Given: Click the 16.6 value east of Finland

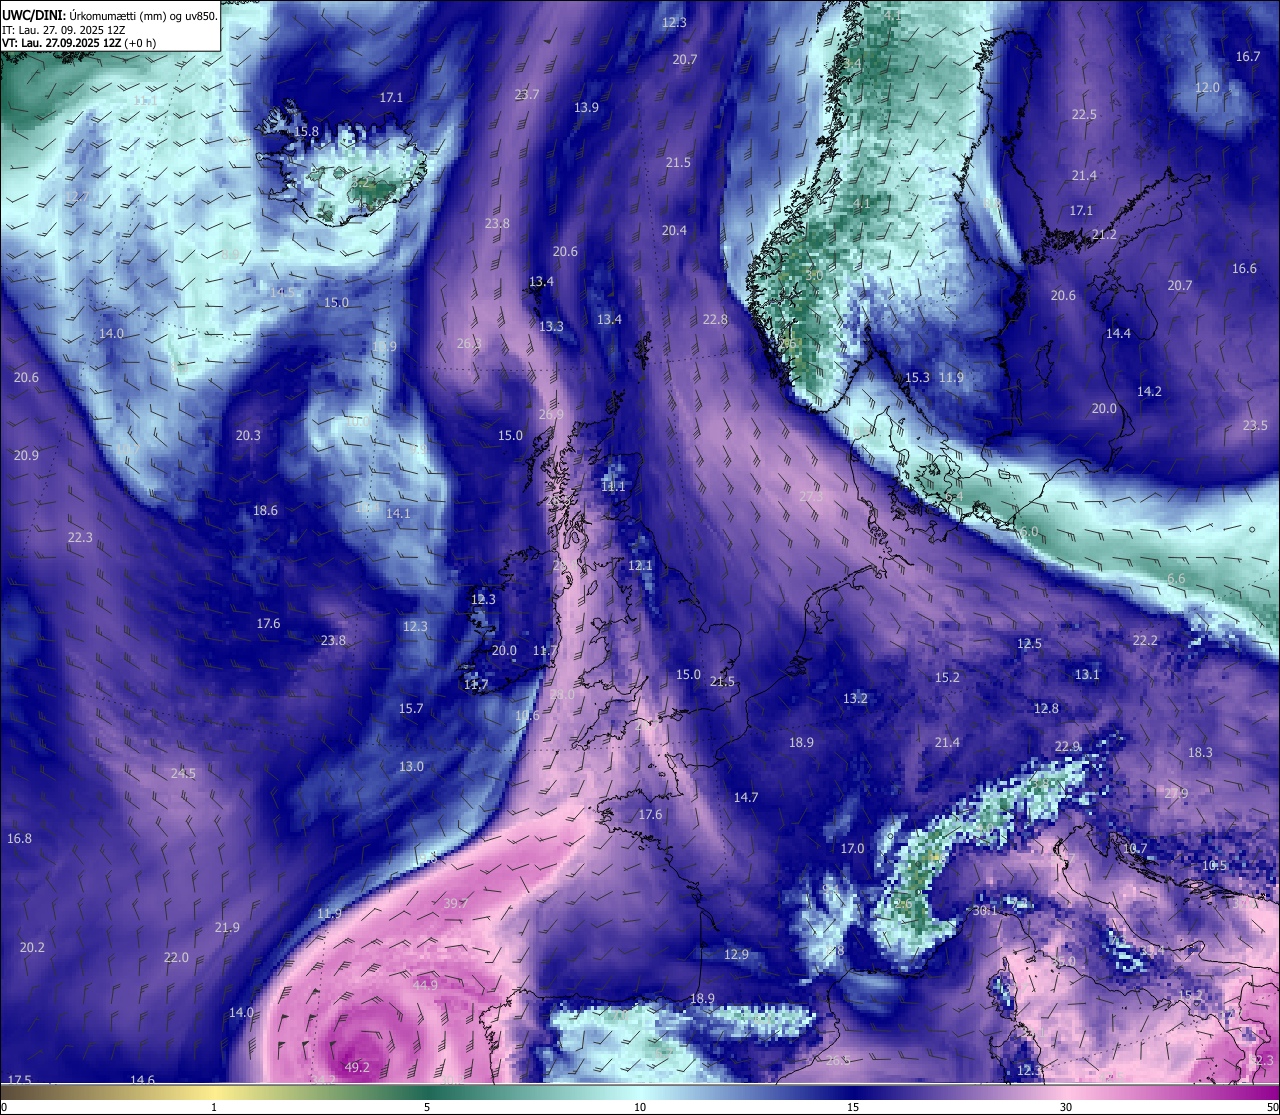Looking at the screenshot, I should (x=1244, y=269).
